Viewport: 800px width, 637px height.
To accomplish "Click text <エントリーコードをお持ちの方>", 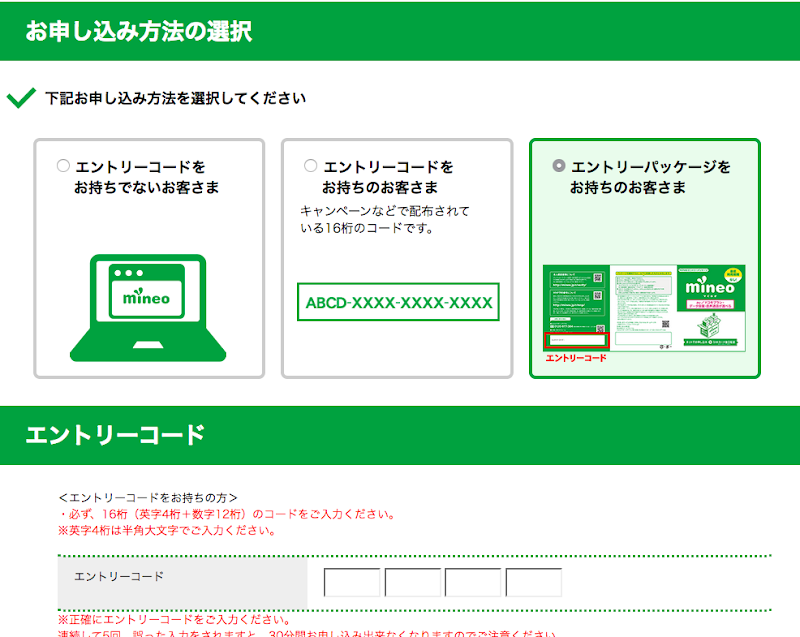I will coord(148,497).
